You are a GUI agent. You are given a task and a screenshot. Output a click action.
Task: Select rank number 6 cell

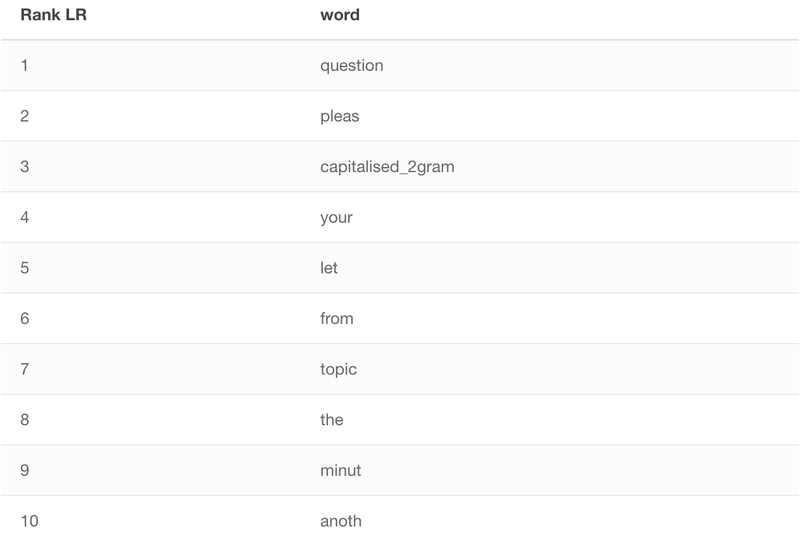24,318
